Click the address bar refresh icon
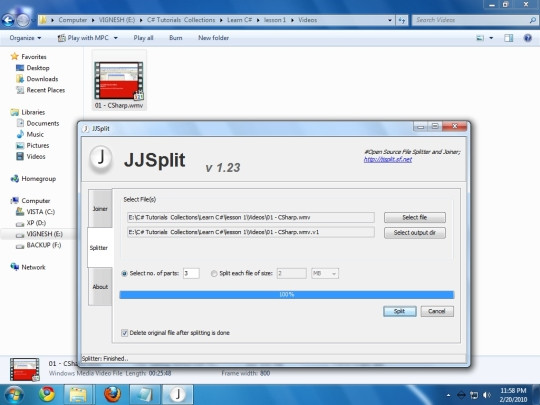 [402, 20]
